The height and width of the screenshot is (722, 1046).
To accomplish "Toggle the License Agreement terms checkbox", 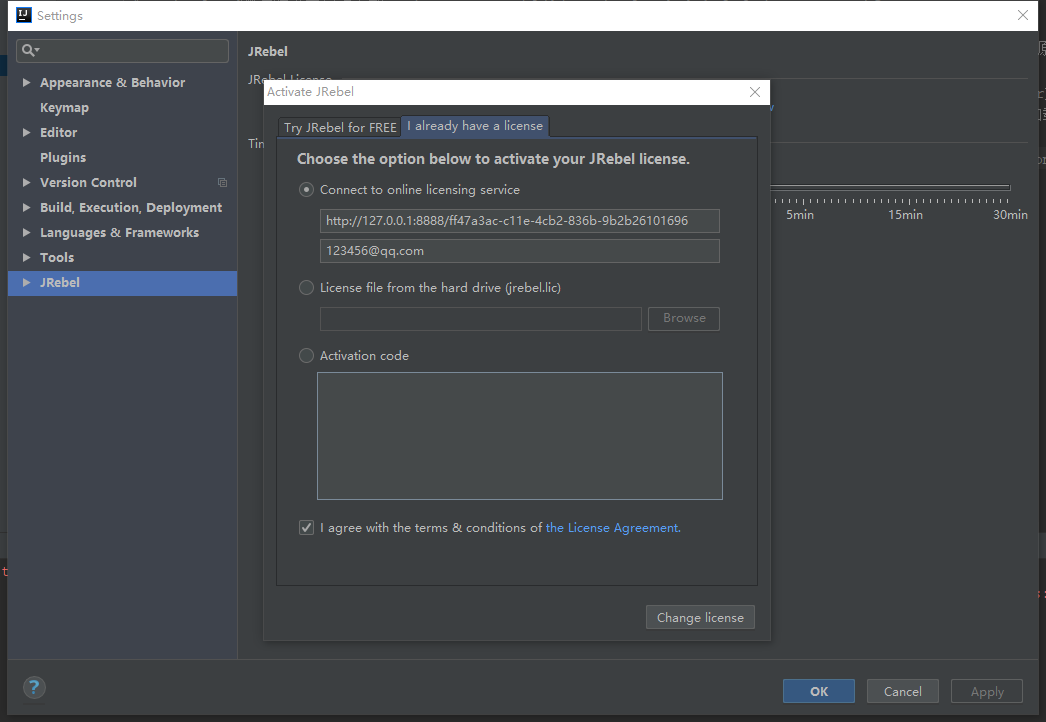I will coord(306,528).
